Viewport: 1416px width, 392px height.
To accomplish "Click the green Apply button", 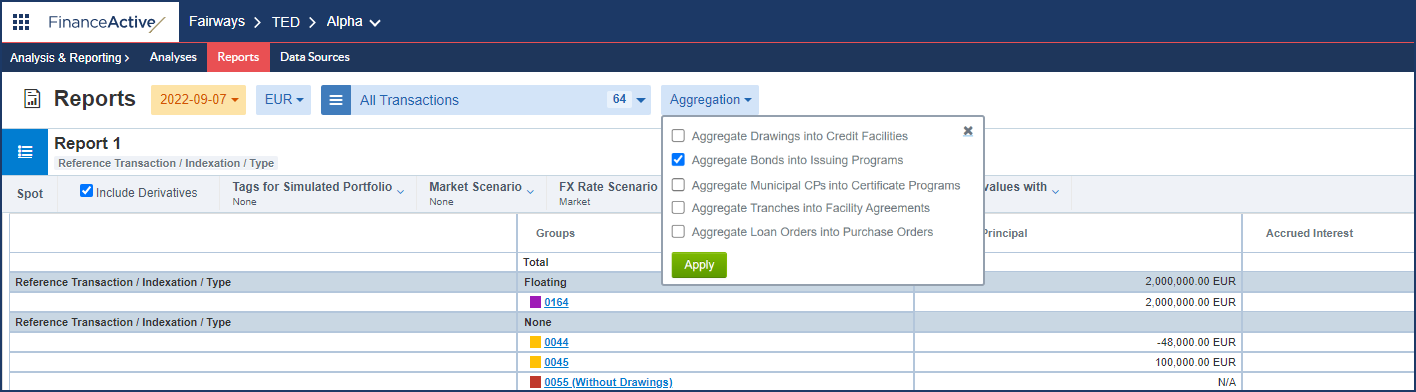I will pyautogui.click(x=699, y=265).
